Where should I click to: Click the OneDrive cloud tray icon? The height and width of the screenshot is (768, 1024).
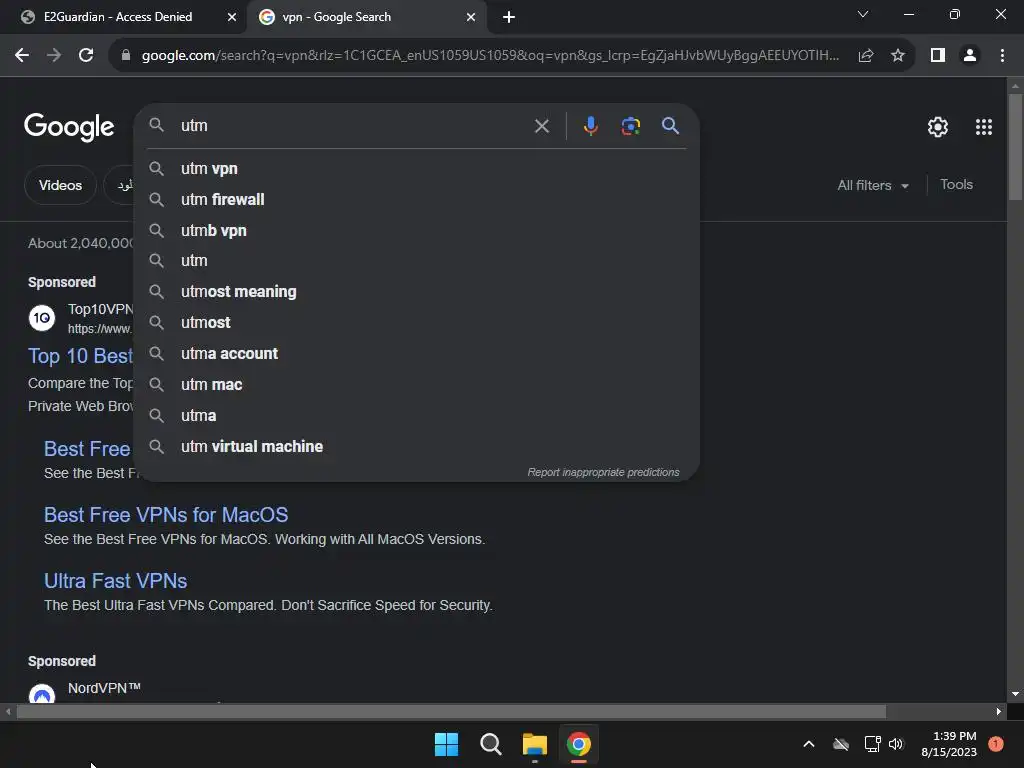click(x=841, y=744)
